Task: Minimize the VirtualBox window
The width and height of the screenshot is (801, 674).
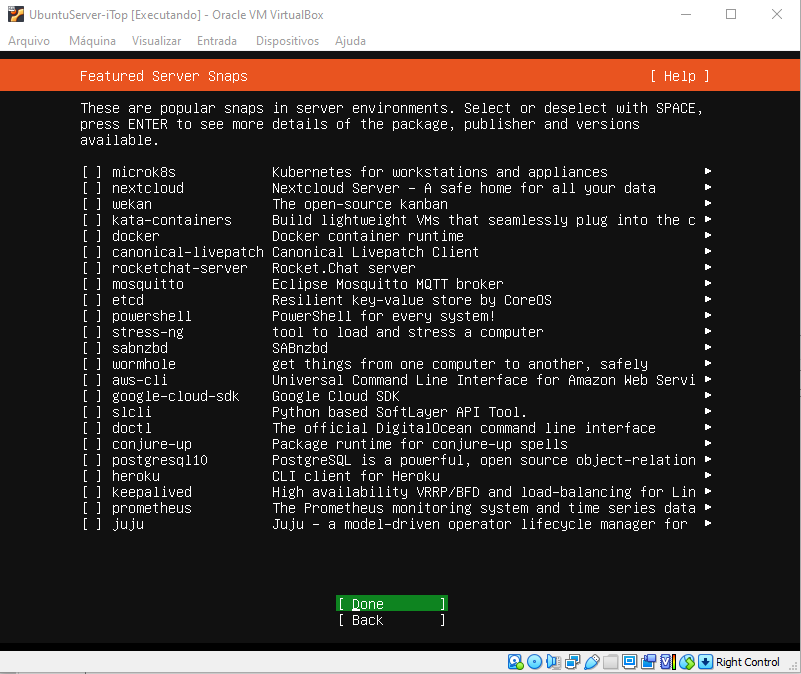Action: pos(686,14)
